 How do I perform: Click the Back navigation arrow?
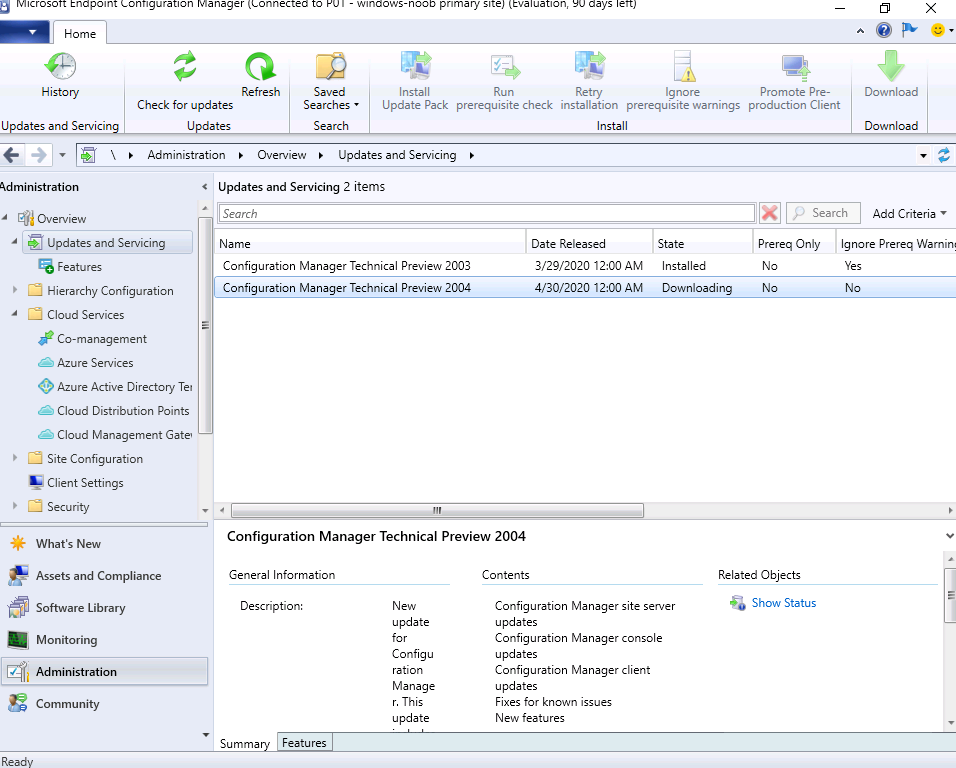(x=12, y=155)
